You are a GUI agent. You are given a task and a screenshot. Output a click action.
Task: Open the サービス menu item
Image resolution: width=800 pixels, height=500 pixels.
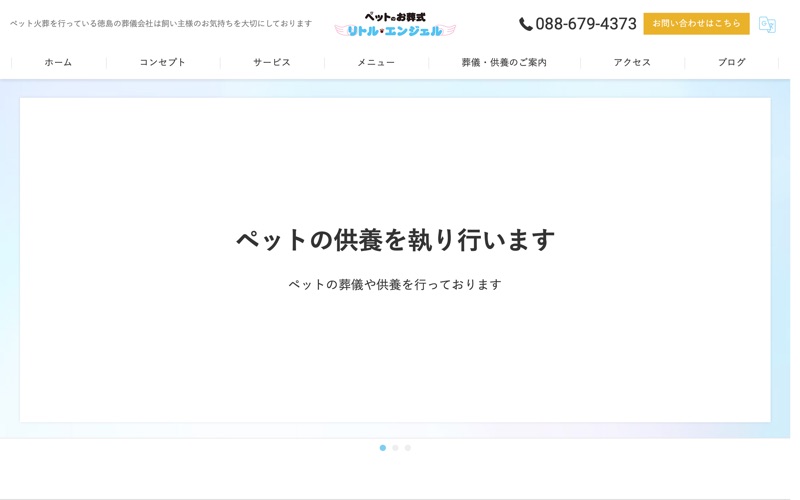[272, 62]
